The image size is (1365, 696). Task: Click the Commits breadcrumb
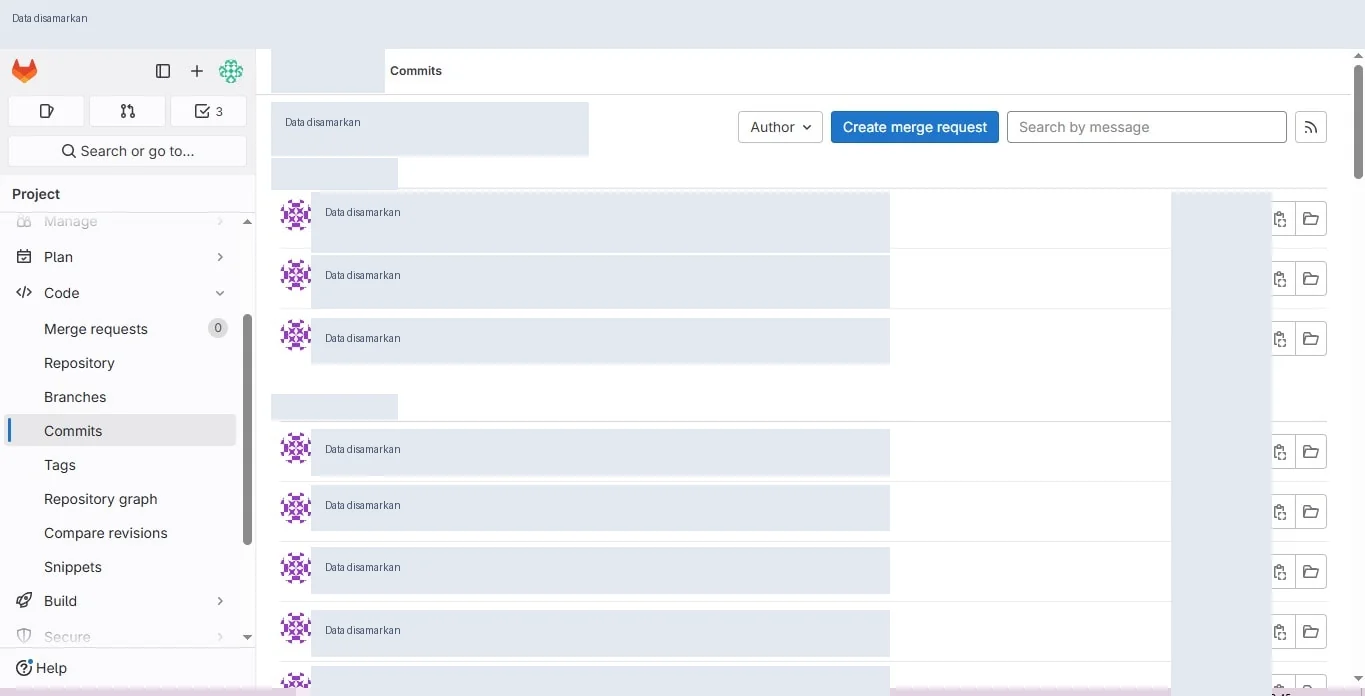click(x=416, y=71)
